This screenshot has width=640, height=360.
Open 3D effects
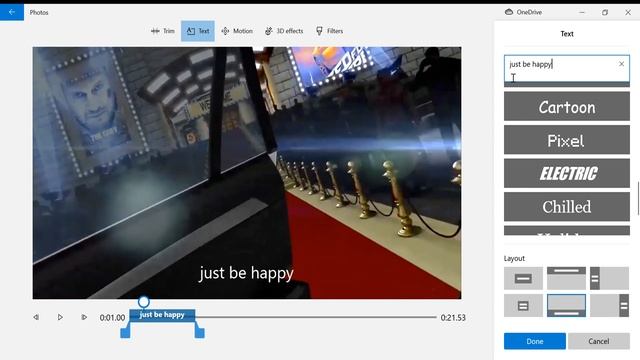click(x=284, y=31)
